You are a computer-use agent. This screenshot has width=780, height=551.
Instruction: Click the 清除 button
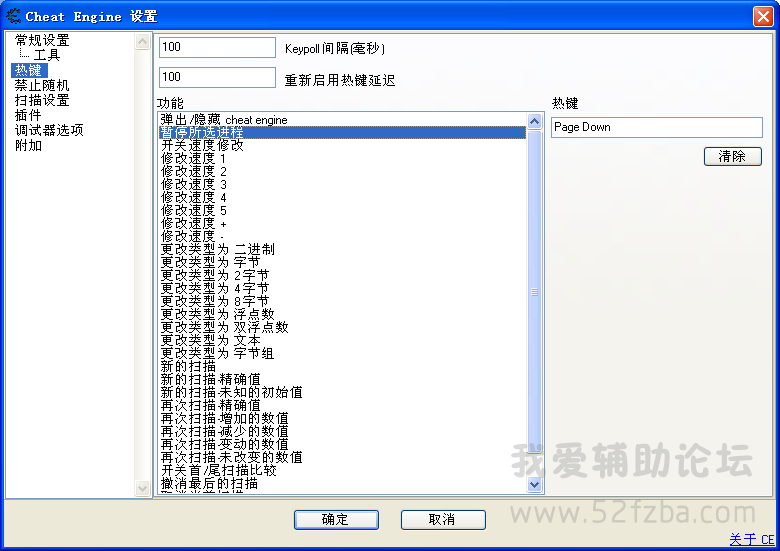732,157
